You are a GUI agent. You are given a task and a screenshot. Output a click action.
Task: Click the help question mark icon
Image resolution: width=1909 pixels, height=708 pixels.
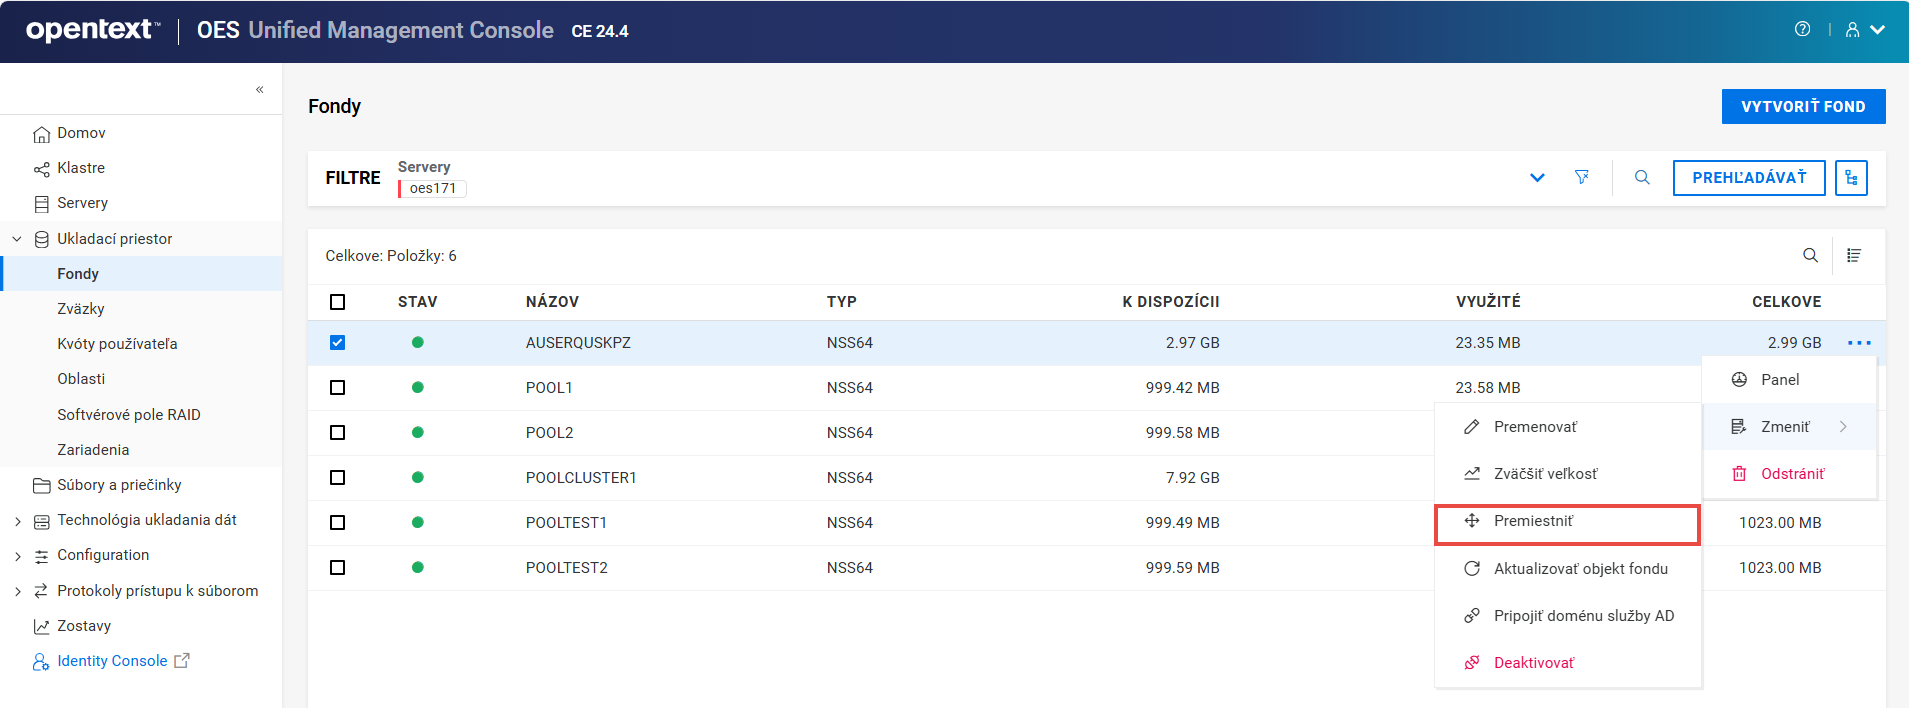(1802, 30)
